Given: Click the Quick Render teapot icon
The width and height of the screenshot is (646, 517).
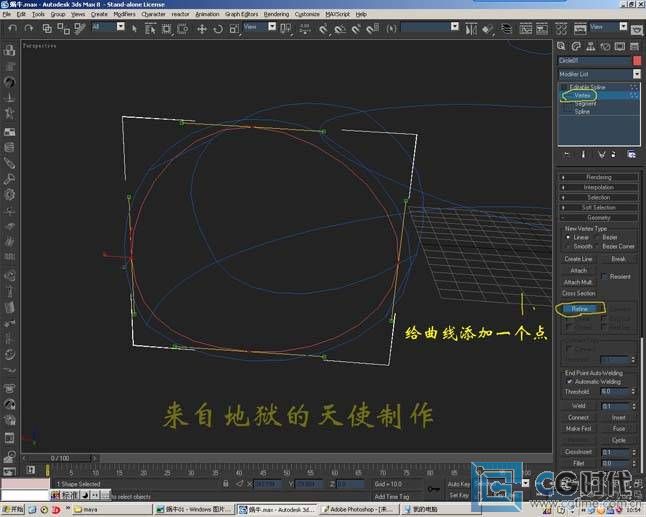Looking at the screenshot, I should pyautogui.click(x=637, y=30).
